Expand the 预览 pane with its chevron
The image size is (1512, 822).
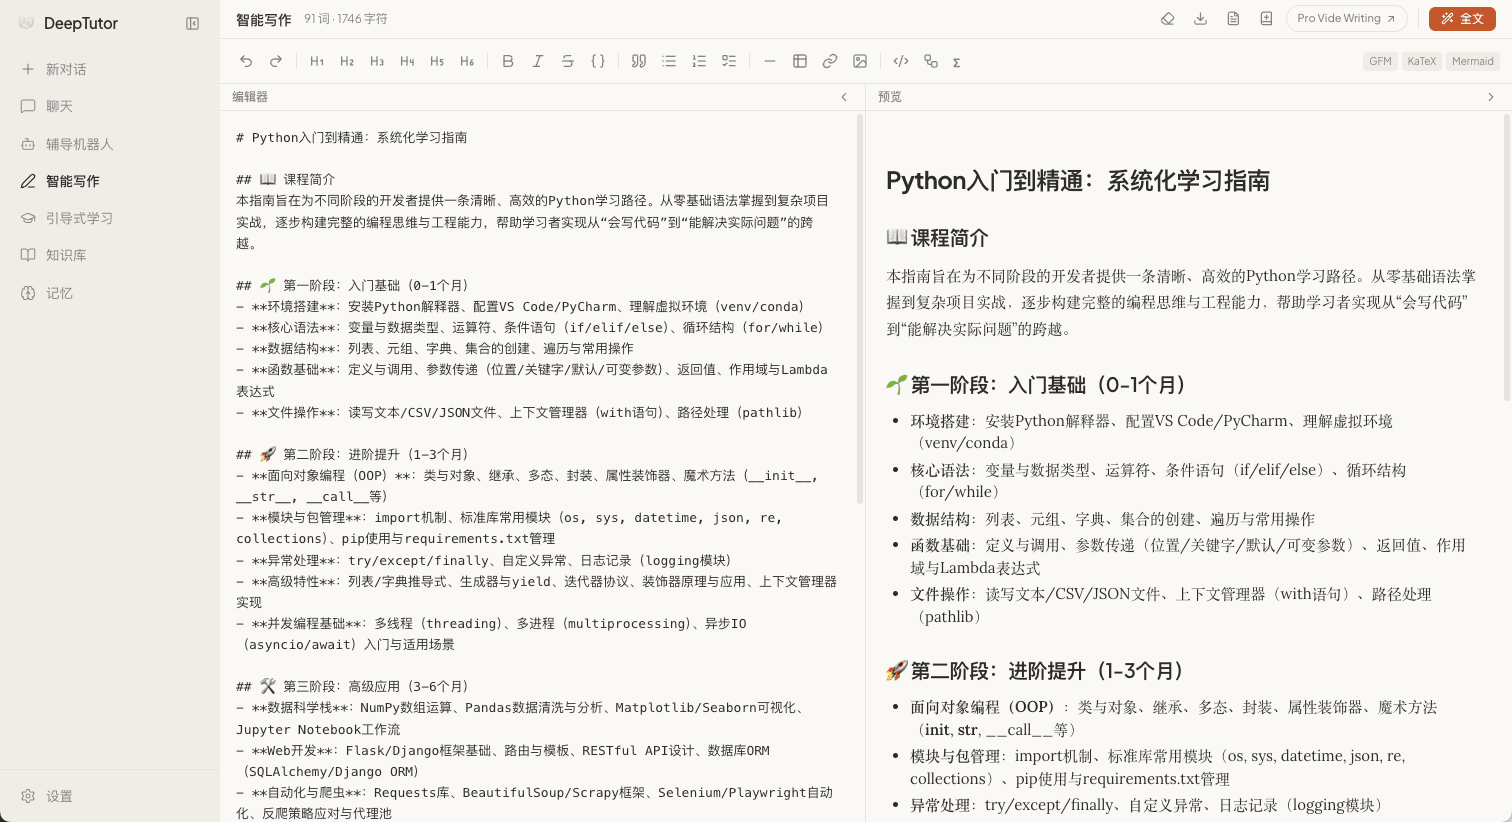(1491, 97)
